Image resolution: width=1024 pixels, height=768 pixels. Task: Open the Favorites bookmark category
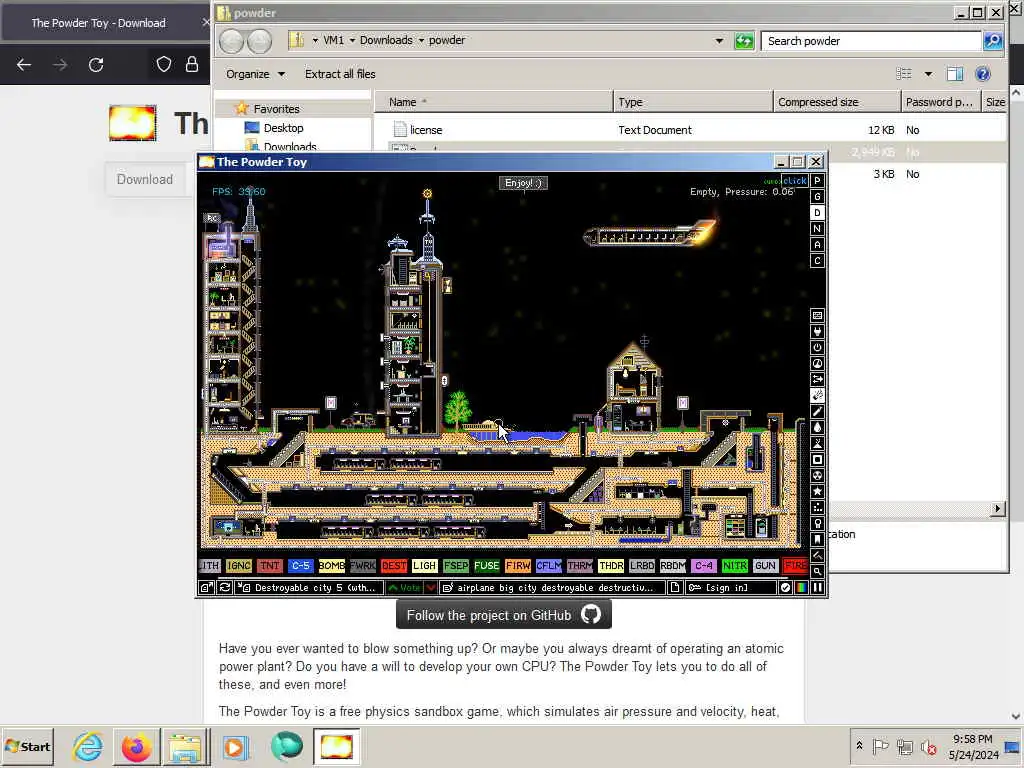click(817, 539)
